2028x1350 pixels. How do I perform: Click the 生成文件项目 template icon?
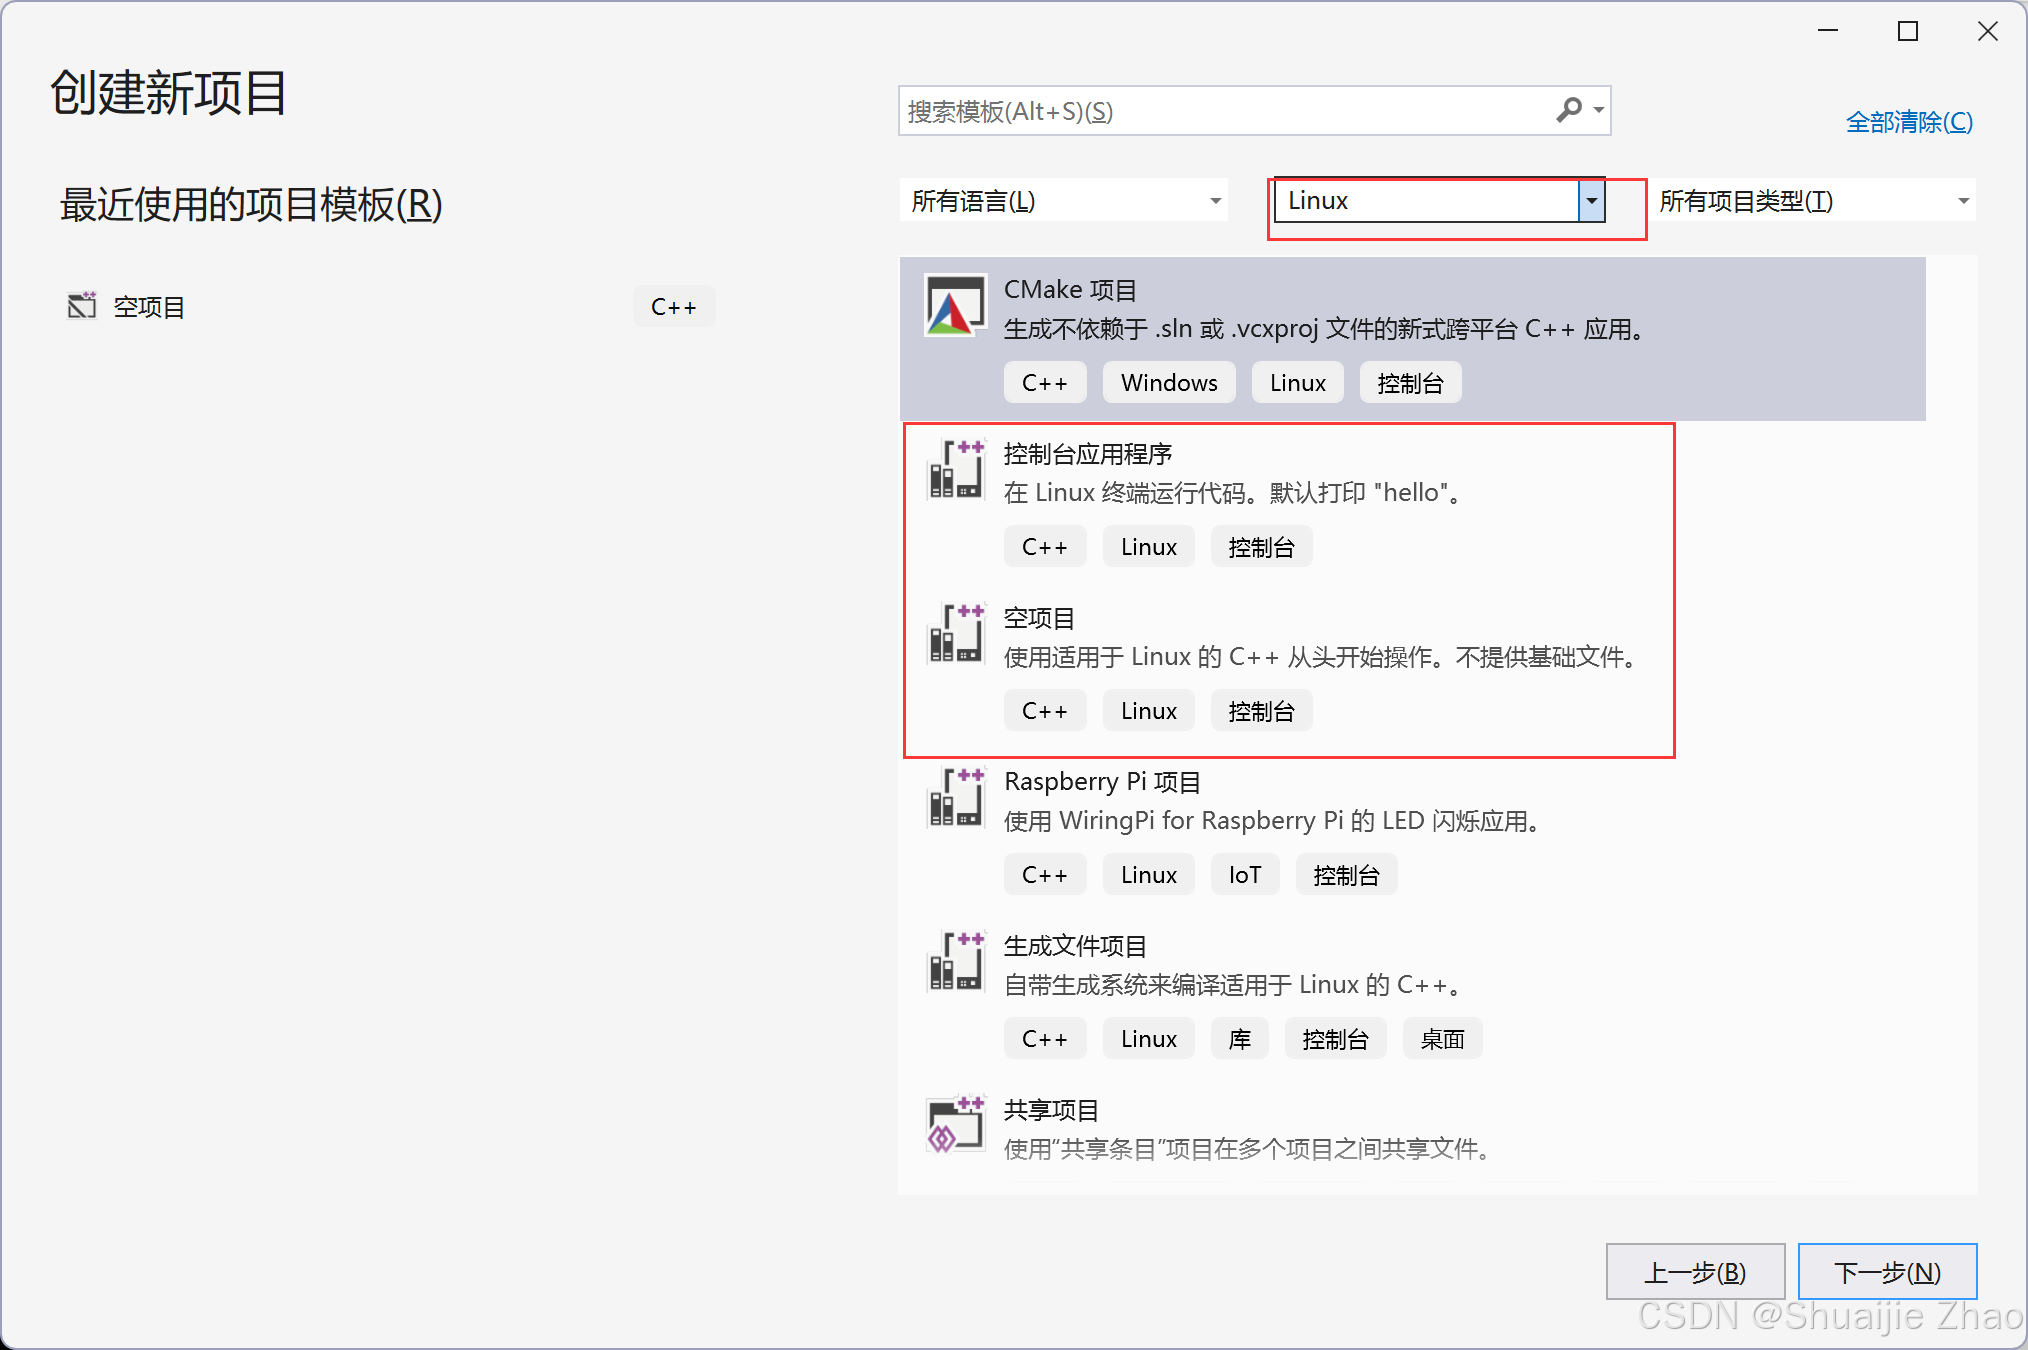[x=954, y=961]
